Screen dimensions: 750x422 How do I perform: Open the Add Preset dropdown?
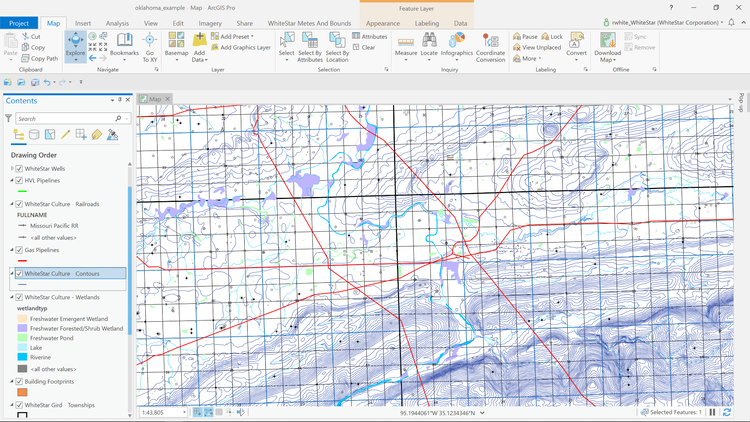click(232, 36)
